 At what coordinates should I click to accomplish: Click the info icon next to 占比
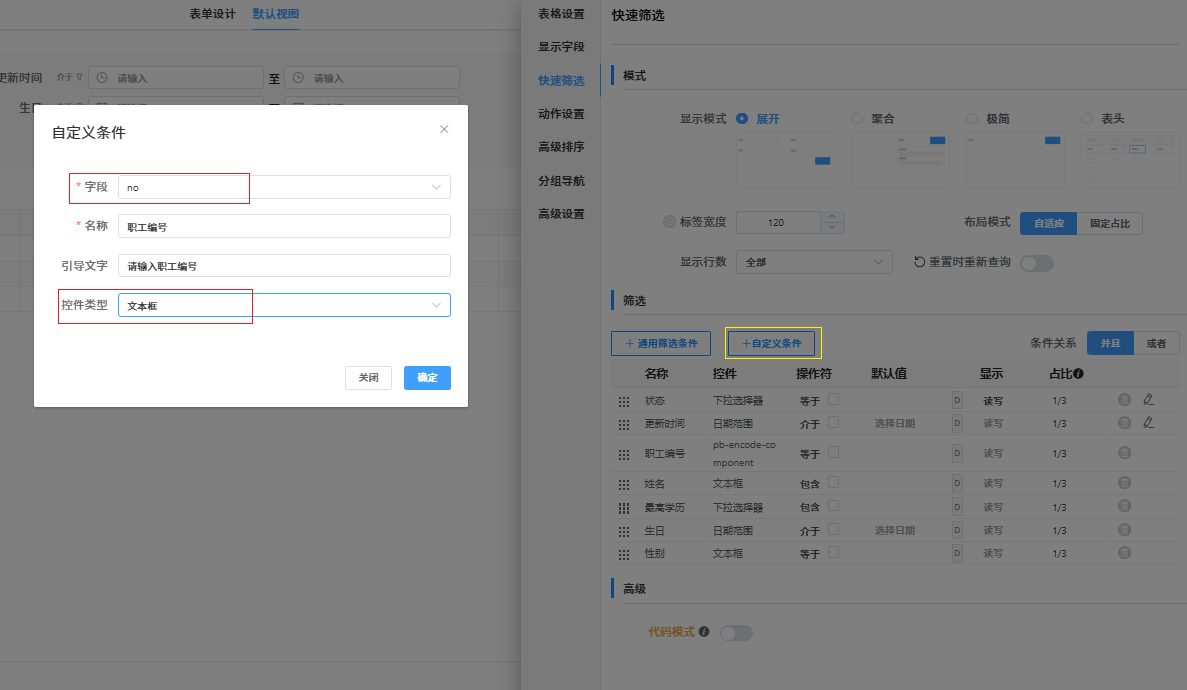1079,374
